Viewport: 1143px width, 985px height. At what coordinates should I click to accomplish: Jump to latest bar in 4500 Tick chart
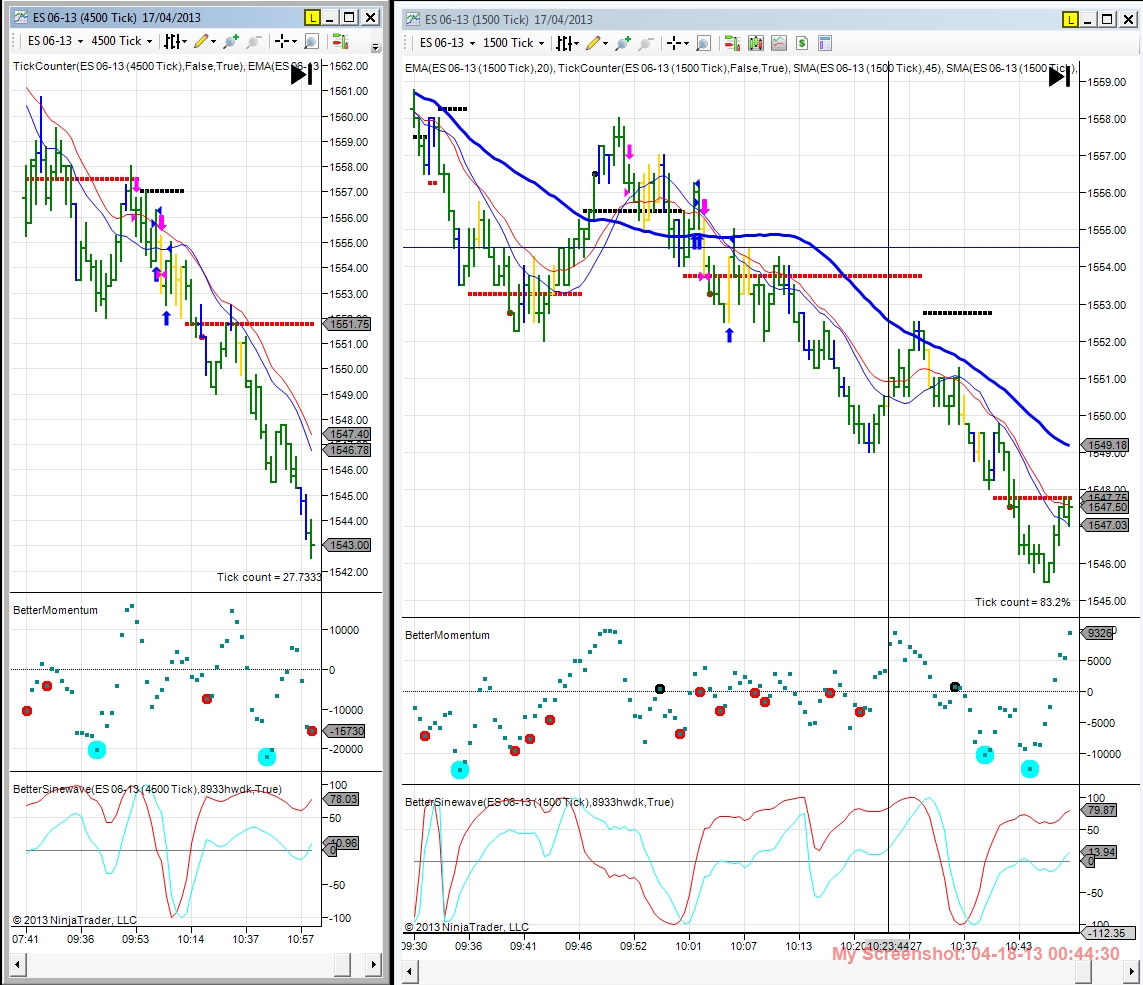click(302, 74)
